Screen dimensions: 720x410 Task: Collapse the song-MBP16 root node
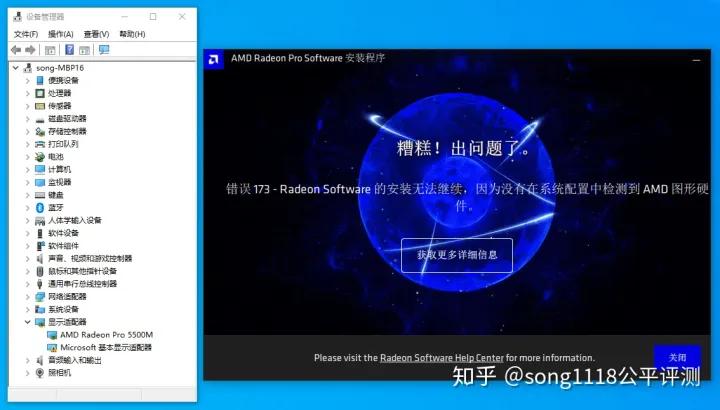click(16, 67)
